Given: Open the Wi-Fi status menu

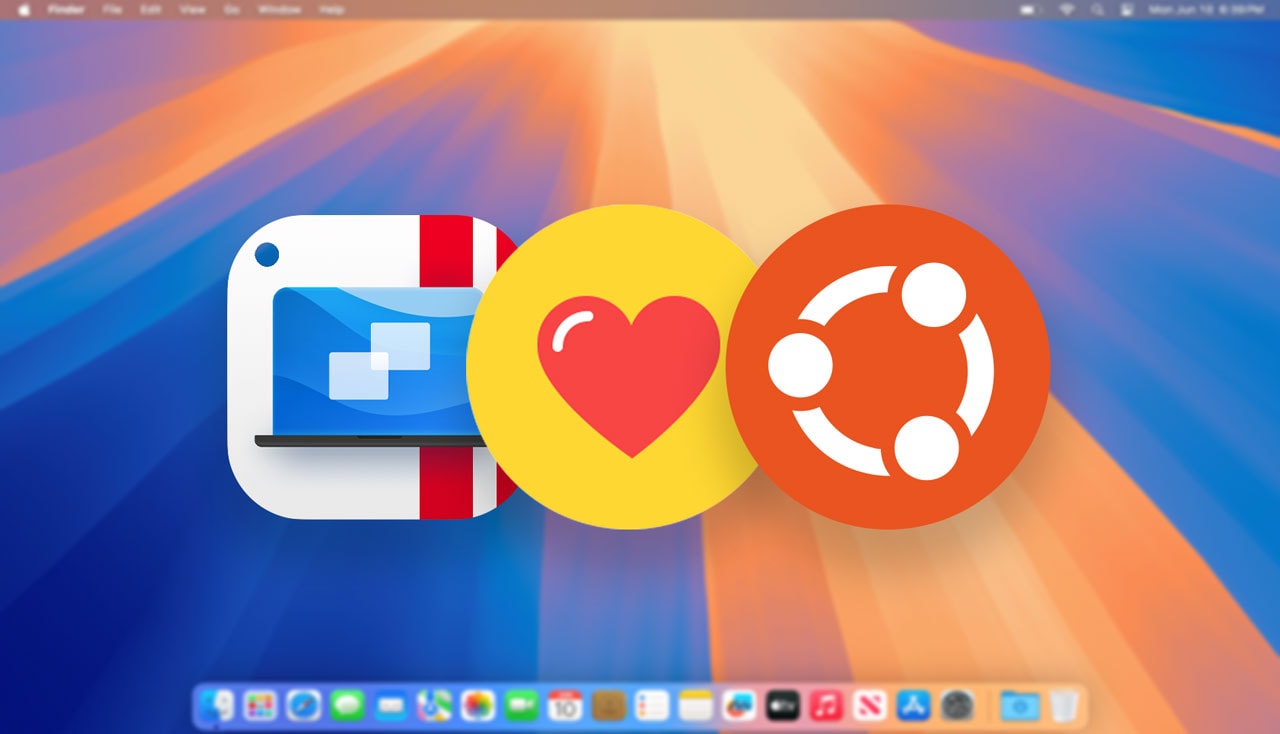Looking at the screenshot, I should [1067, 9].
